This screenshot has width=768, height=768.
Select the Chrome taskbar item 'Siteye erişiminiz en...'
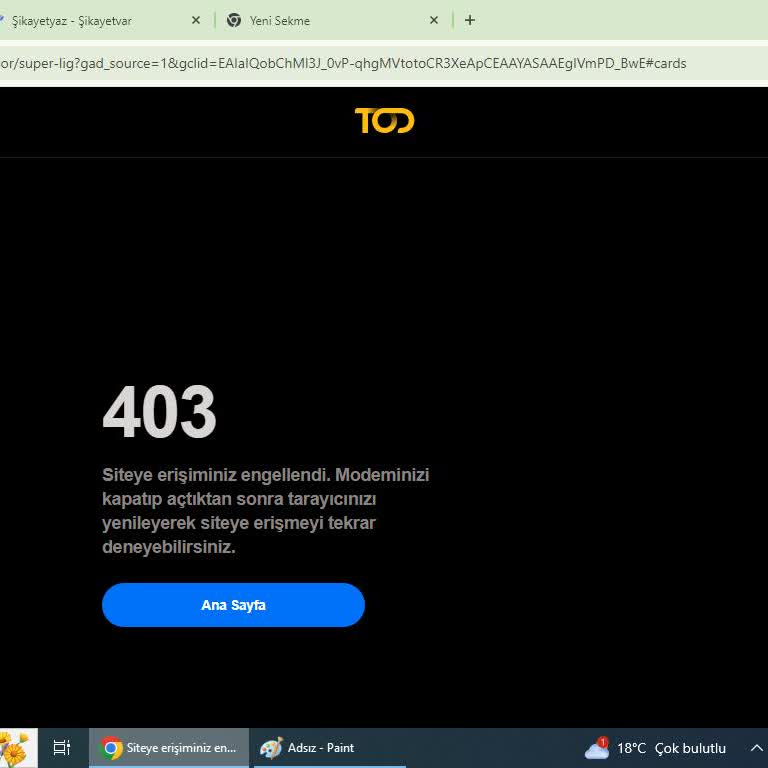[169, 748]
